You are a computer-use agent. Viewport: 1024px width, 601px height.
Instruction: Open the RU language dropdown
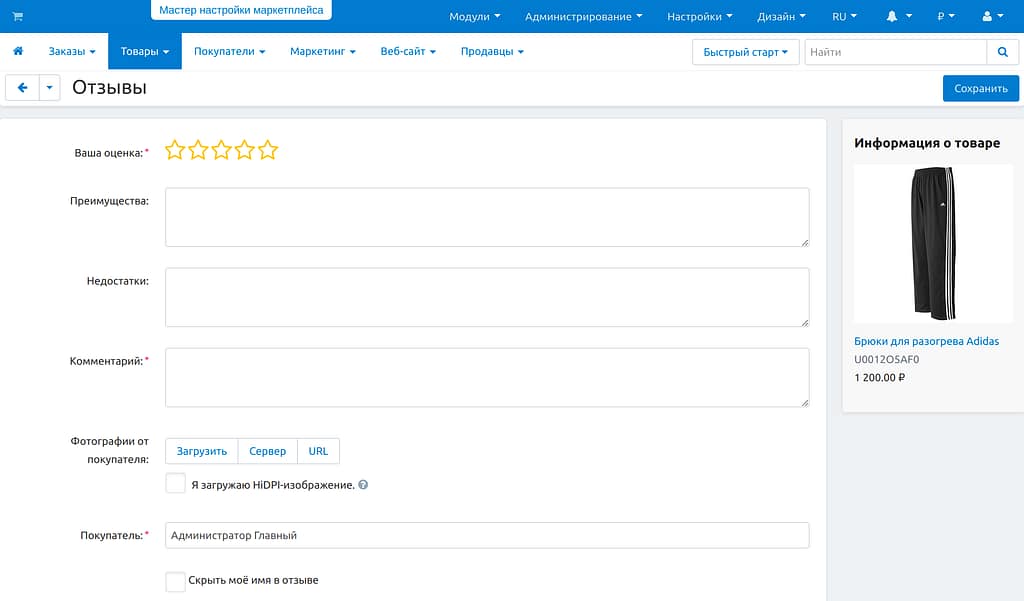click(845, 17)
